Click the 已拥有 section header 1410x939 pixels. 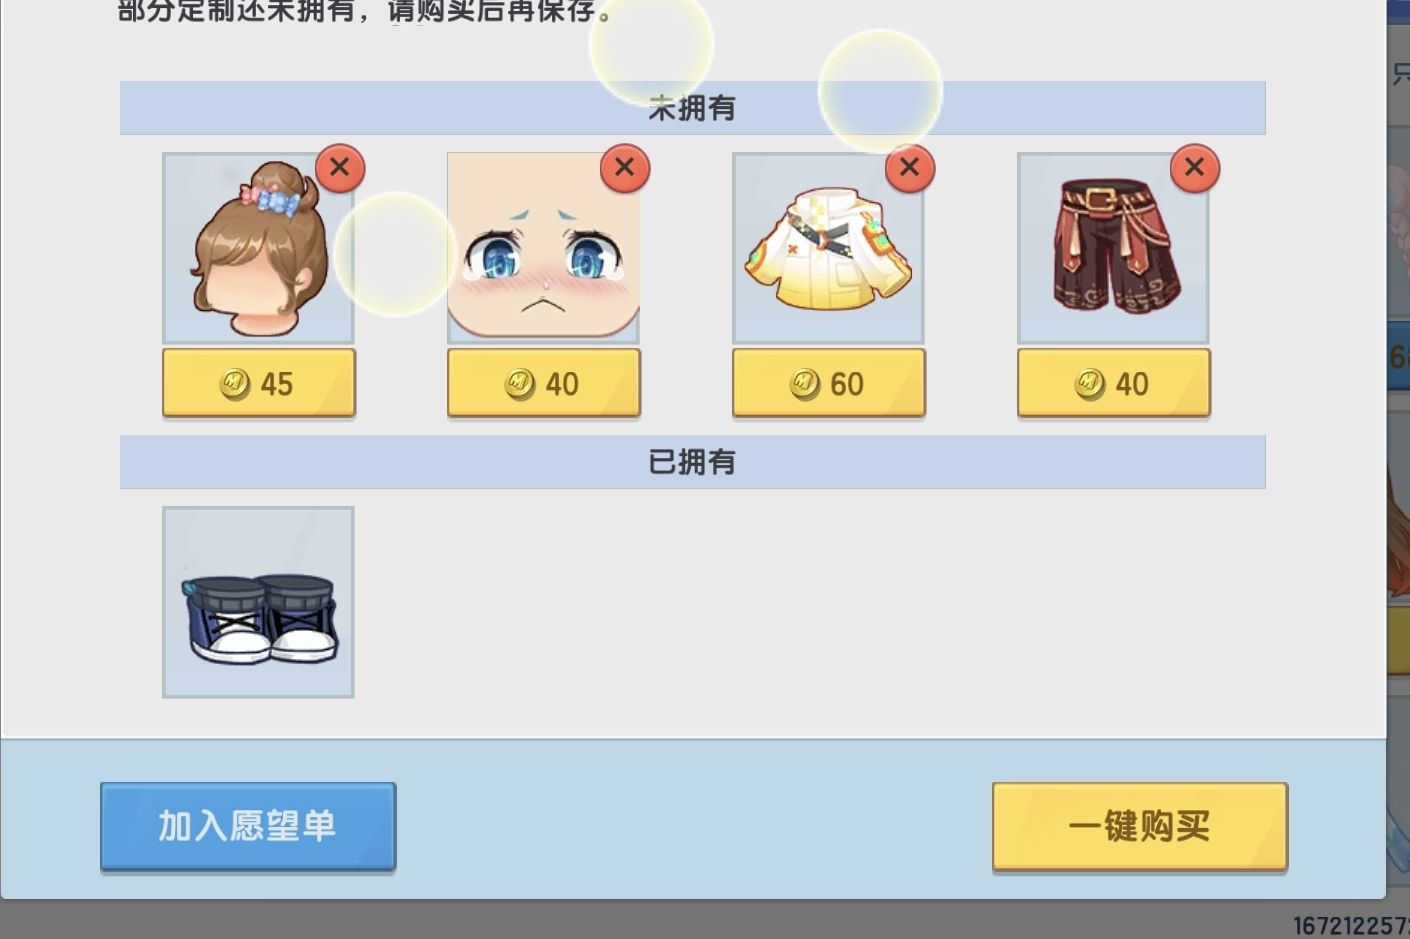point(692,462)
